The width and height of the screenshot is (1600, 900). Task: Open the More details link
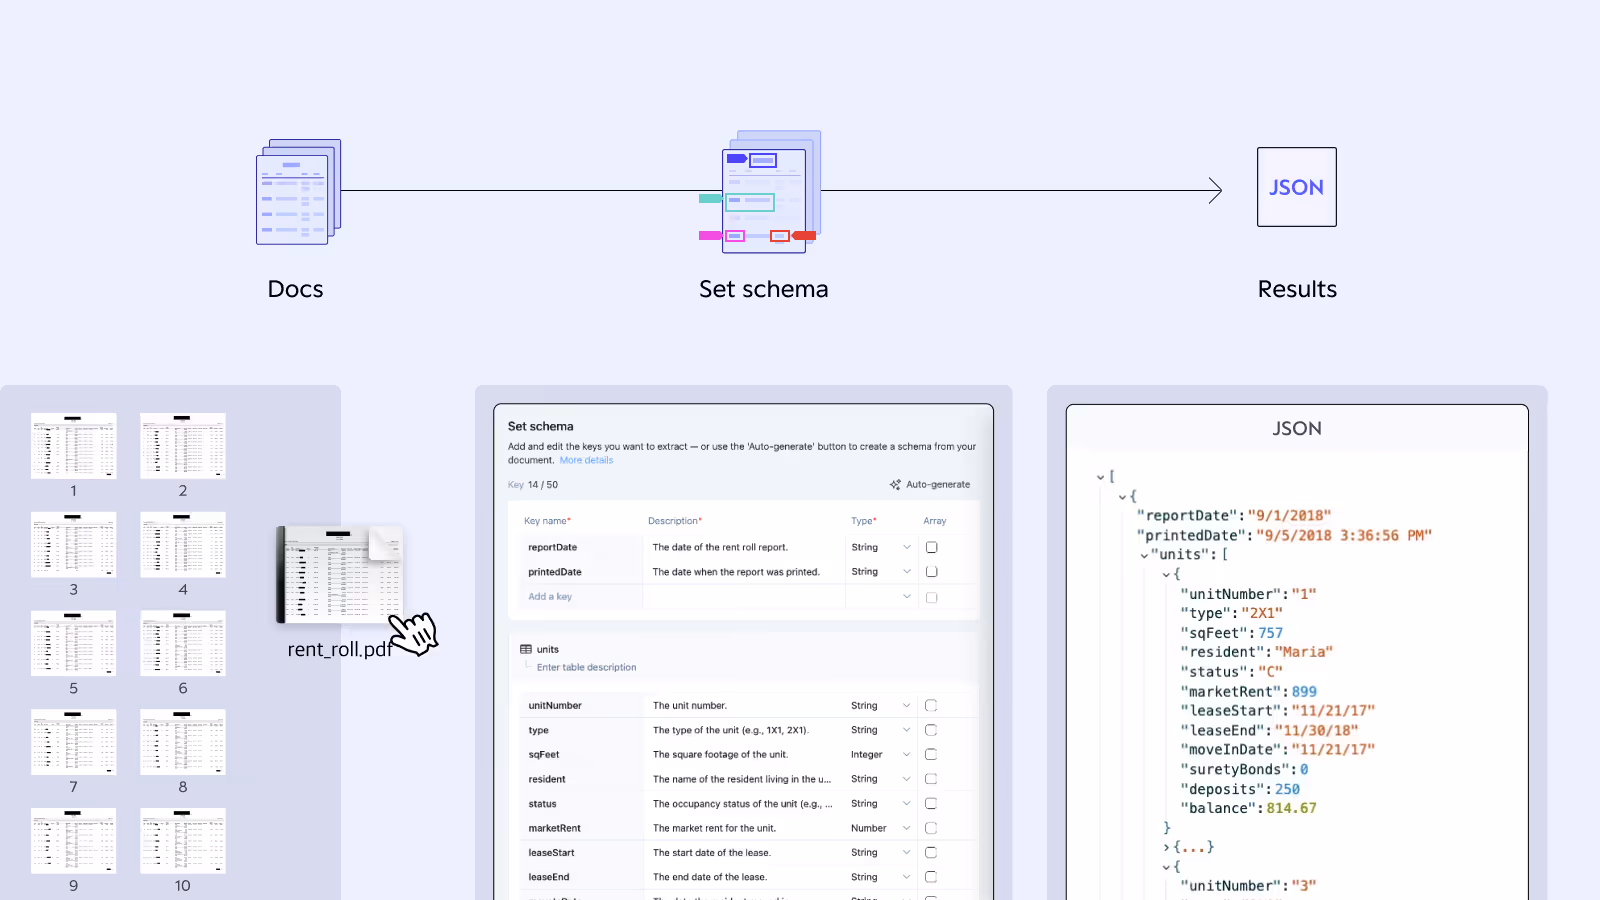click(x=586, y=460)
